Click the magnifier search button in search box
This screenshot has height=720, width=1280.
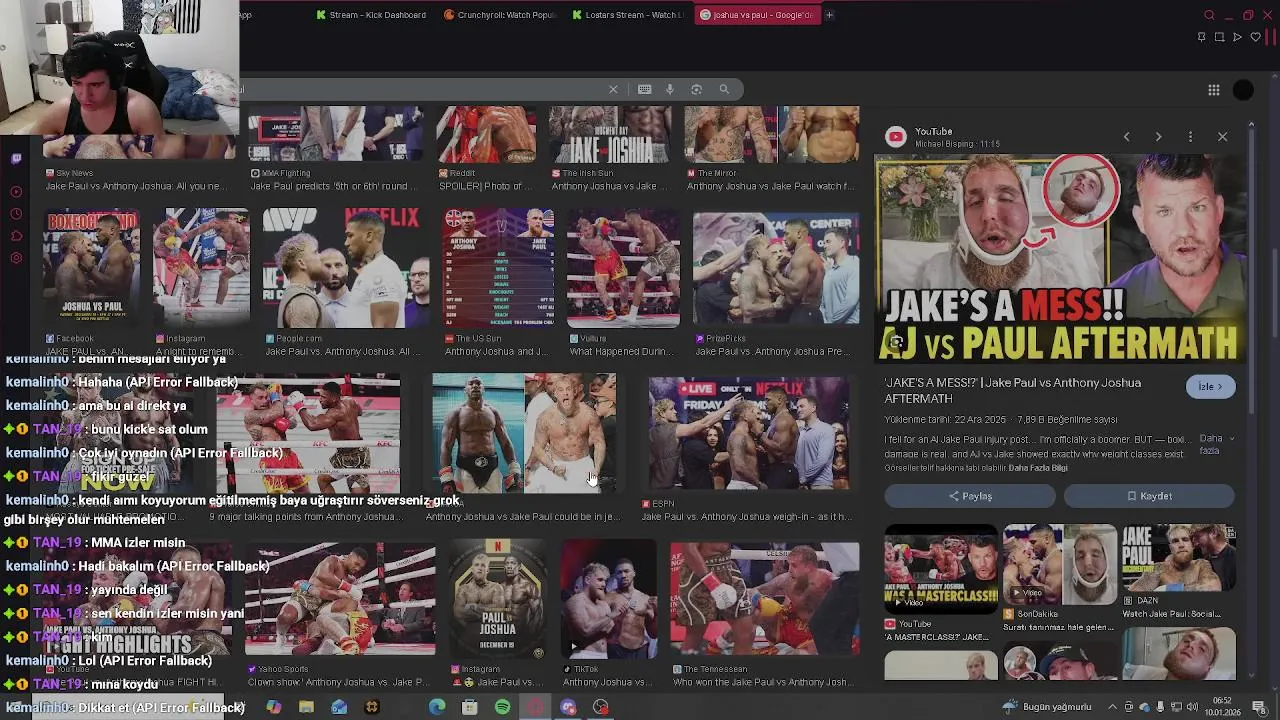coord(724,89)
